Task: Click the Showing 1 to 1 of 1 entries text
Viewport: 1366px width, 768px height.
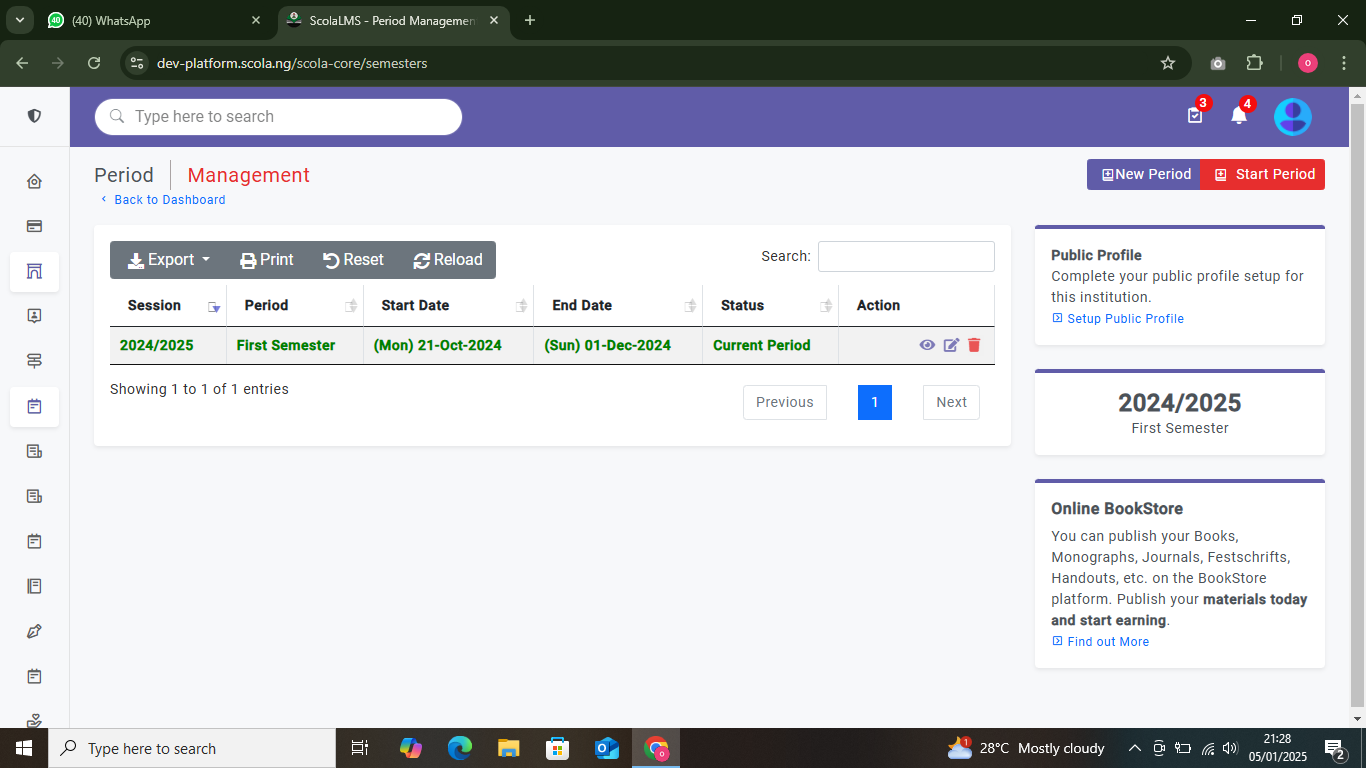Action: click(x=199, y=389)
